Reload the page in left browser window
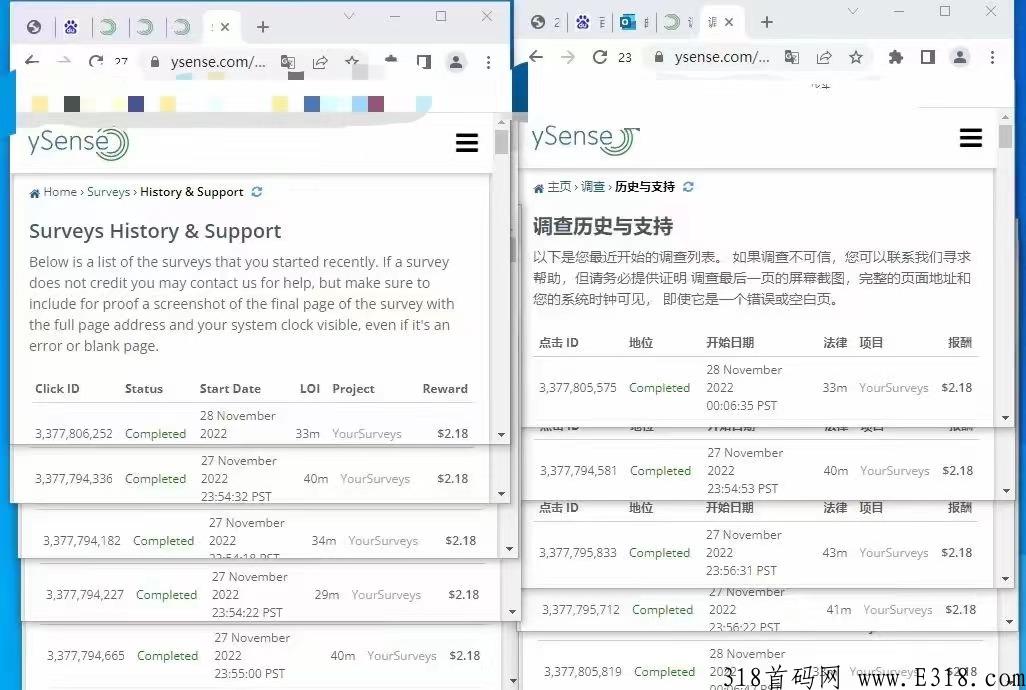The width and height of the screenshot is (1026, 690). (x=96, y=61)
